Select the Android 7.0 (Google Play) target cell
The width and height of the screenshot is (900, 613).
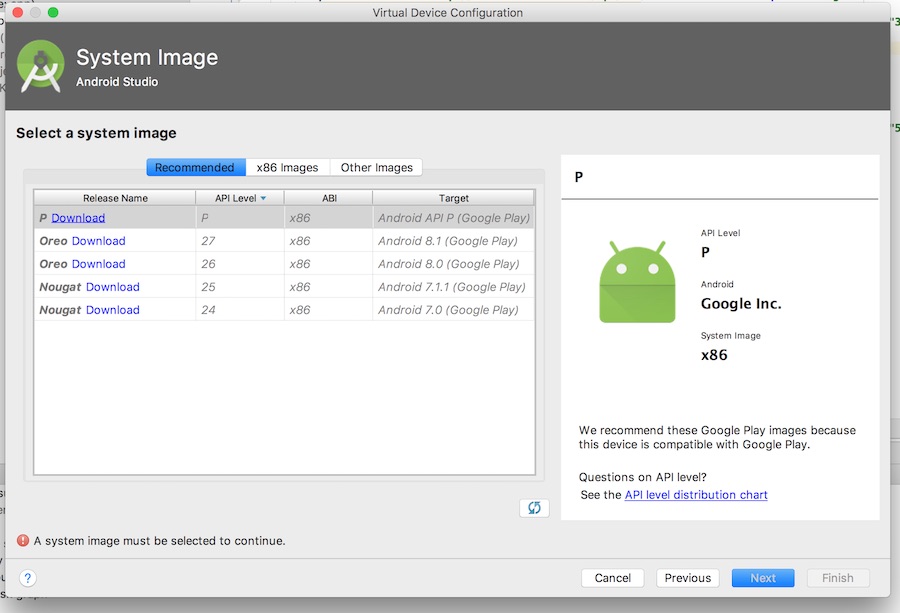click(x=453, y=310)
